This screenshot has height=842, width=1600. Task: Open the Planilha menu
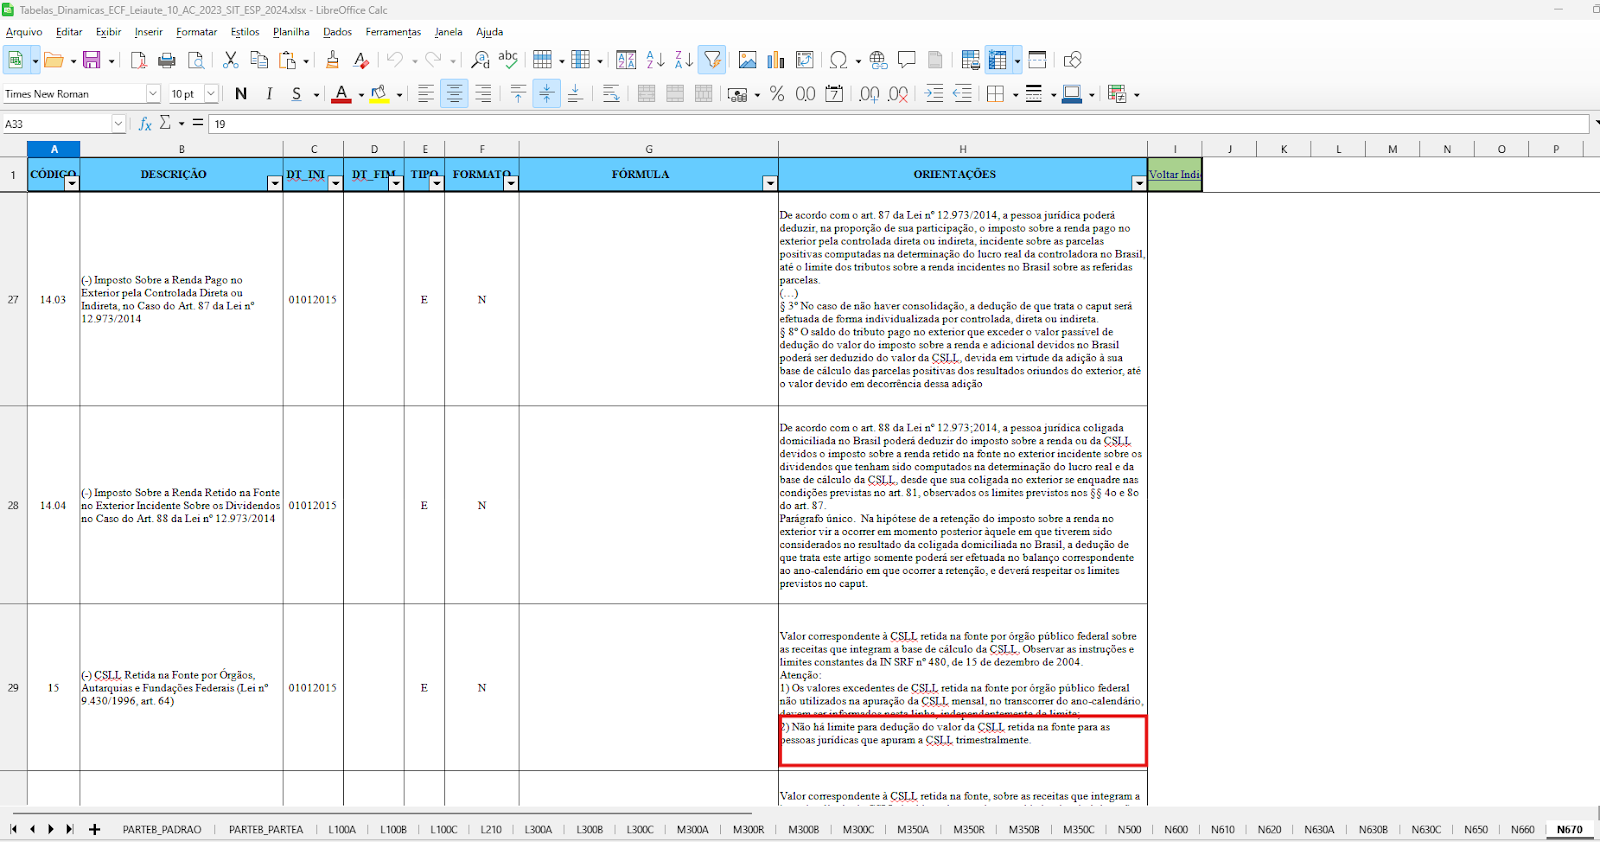[291, 32]
